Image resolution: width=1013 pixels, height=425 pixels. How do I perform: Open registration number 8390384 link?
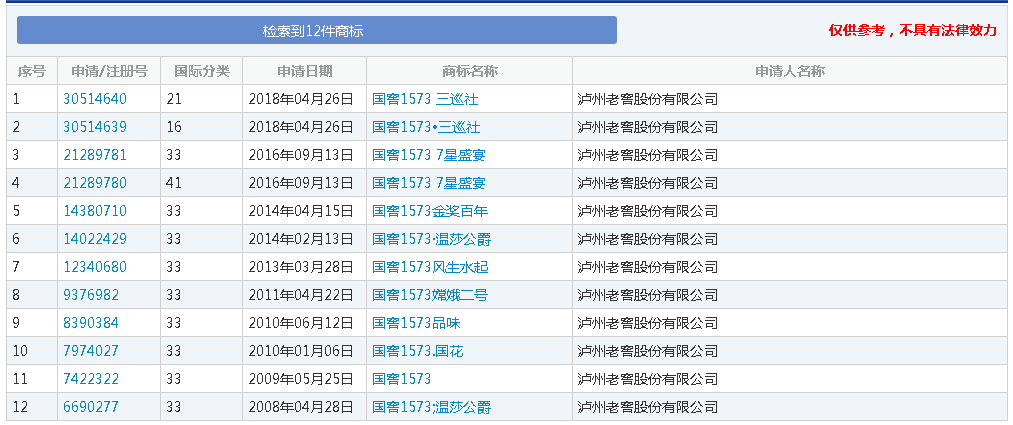pyautogui.click(x=91, y=323)
